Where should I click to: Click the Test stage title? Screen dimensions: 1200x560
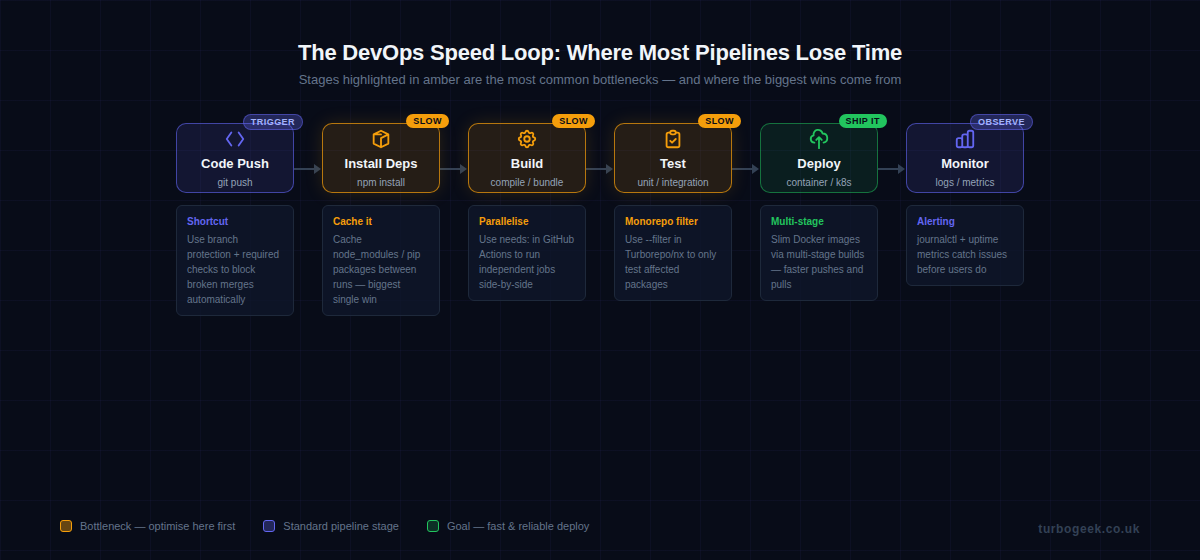coord(673,164)
